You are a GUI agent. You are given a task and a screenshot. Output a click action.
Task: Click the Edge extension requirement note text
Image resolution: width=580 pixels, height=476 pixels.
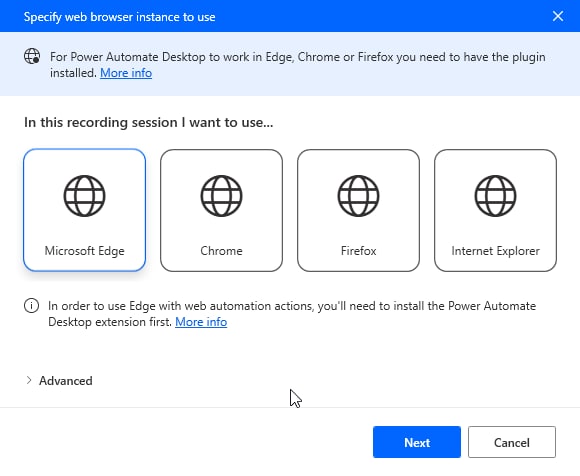click(x=292, y=314)
